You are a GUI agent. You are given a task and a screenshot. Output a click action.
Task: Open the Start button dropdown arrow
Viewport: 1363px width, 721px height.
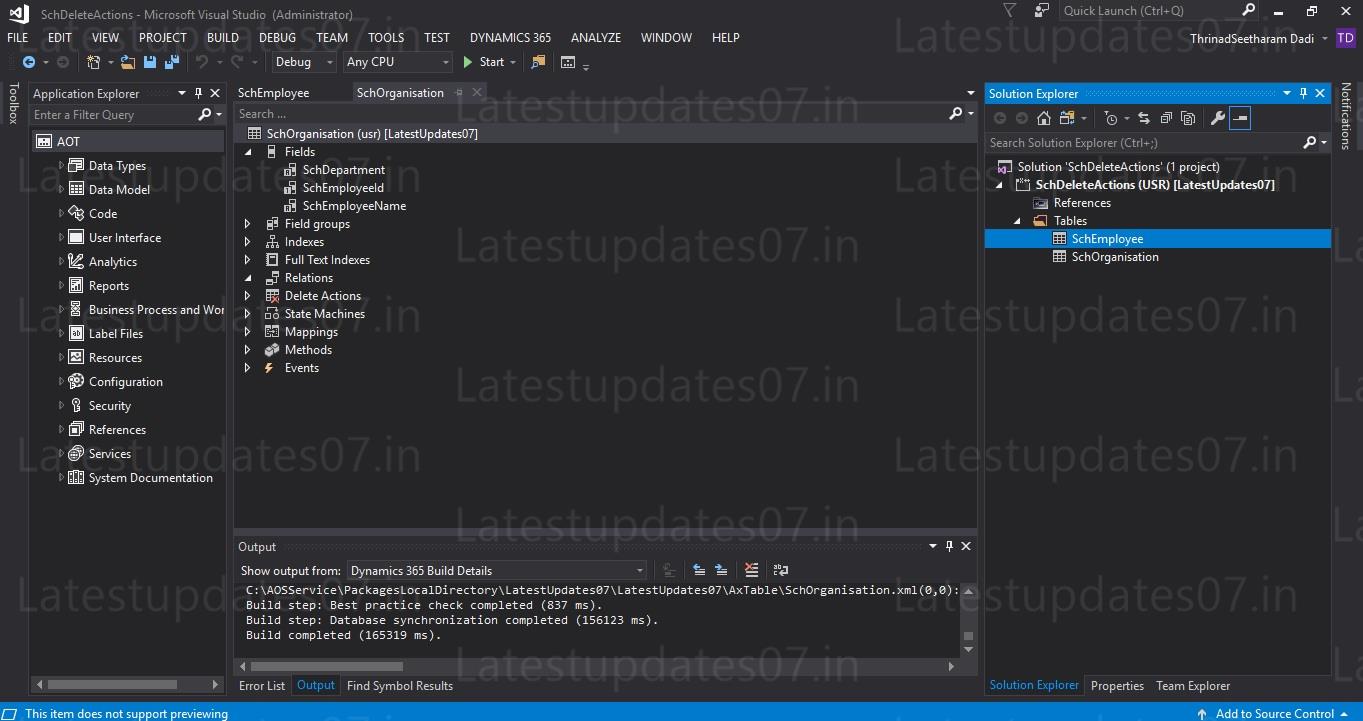[513, 62]
